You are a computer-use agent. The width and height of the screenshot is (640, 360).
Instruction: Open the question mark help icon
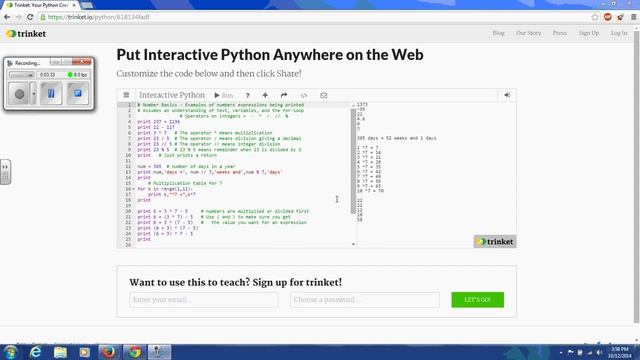(x=247, y=95)
